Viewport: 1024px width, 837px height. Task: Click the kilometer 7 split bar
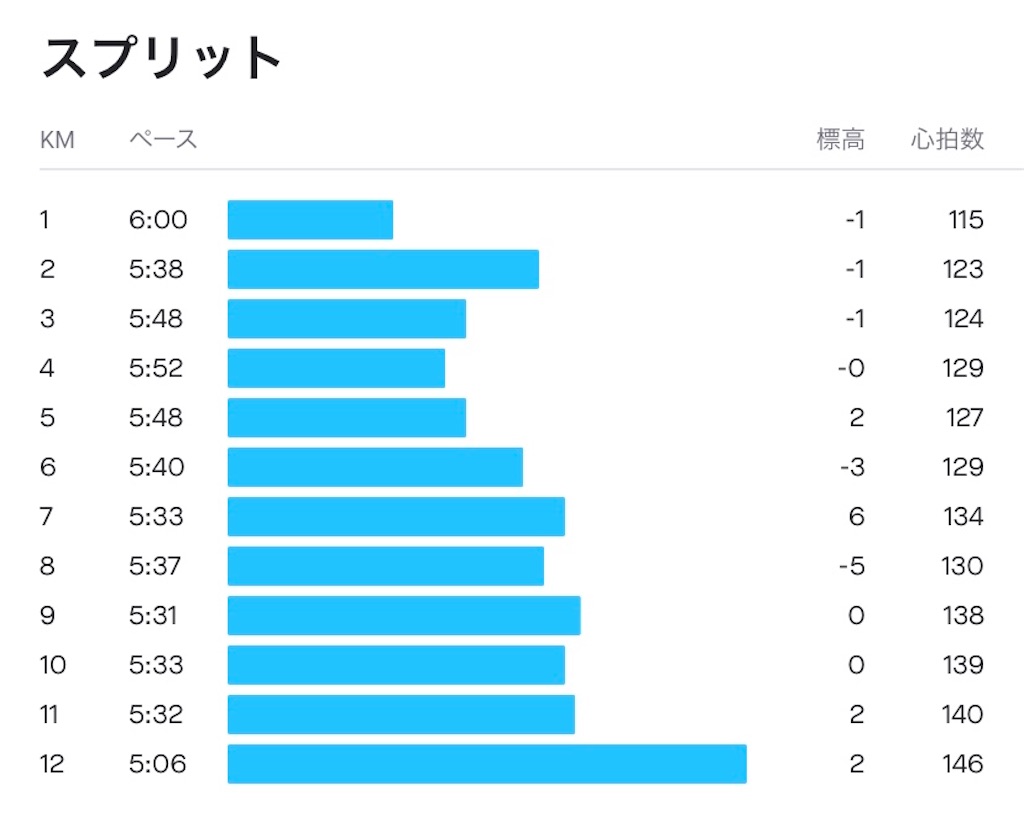396,516
